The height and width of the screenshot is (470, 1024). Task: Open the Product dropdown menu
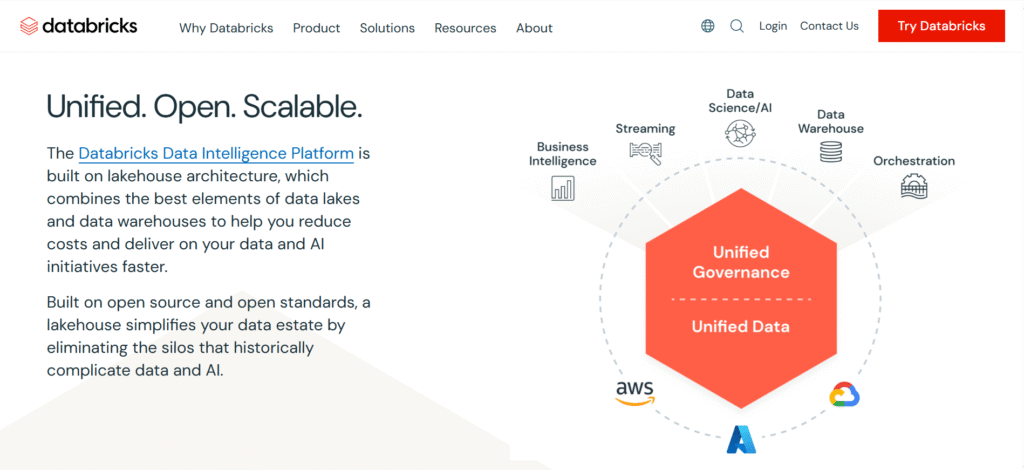pyautogui.click(x=316, y=28)
